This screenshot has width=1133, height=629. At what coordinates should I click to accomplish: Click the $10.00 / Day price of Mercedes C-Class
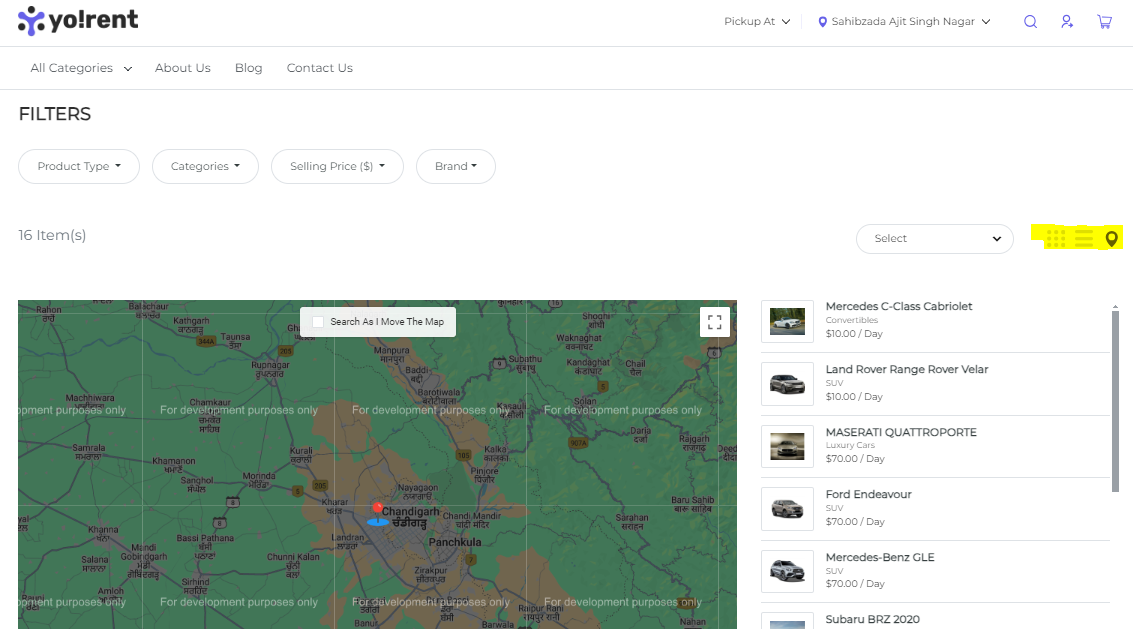(x=854, y=334)
